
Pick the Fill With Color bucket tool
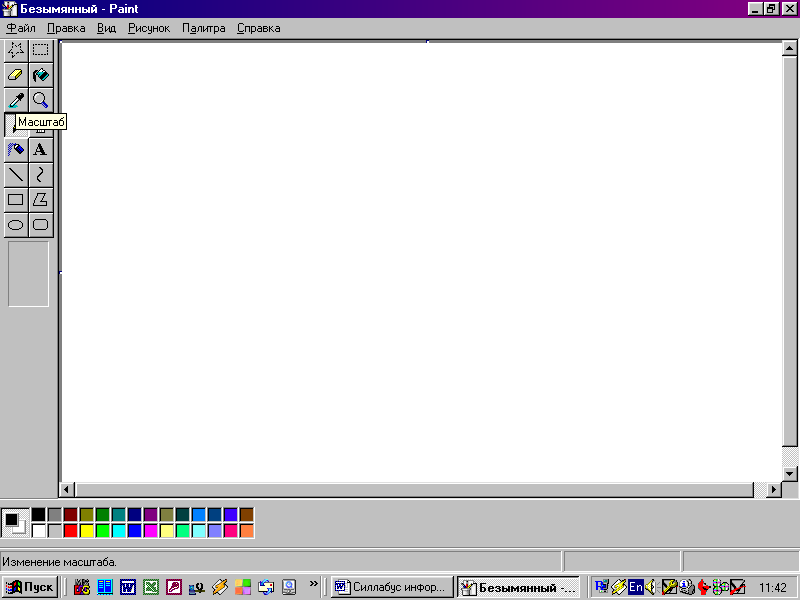(41, 75)
